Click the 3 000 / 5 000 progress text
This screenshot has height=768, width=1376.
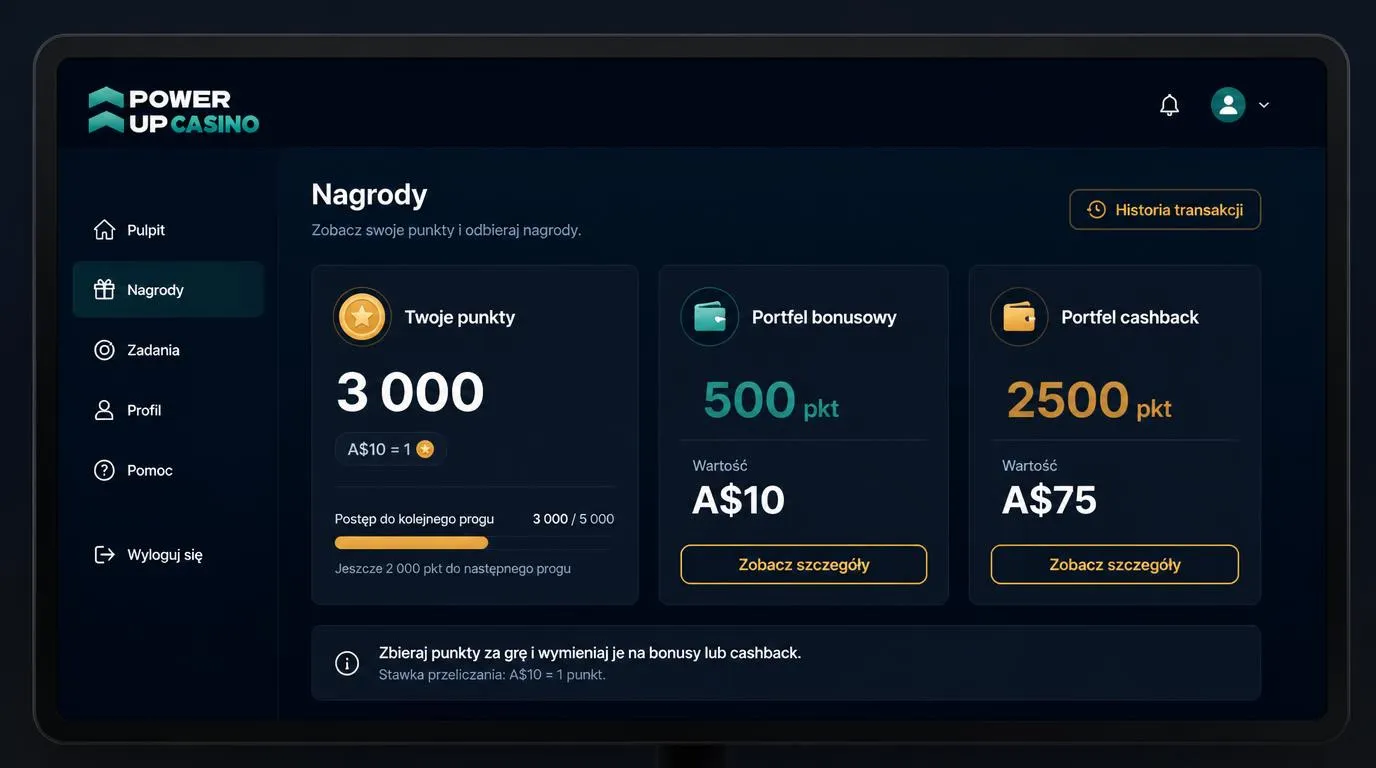pyautogui.click(x=573, y=519)
